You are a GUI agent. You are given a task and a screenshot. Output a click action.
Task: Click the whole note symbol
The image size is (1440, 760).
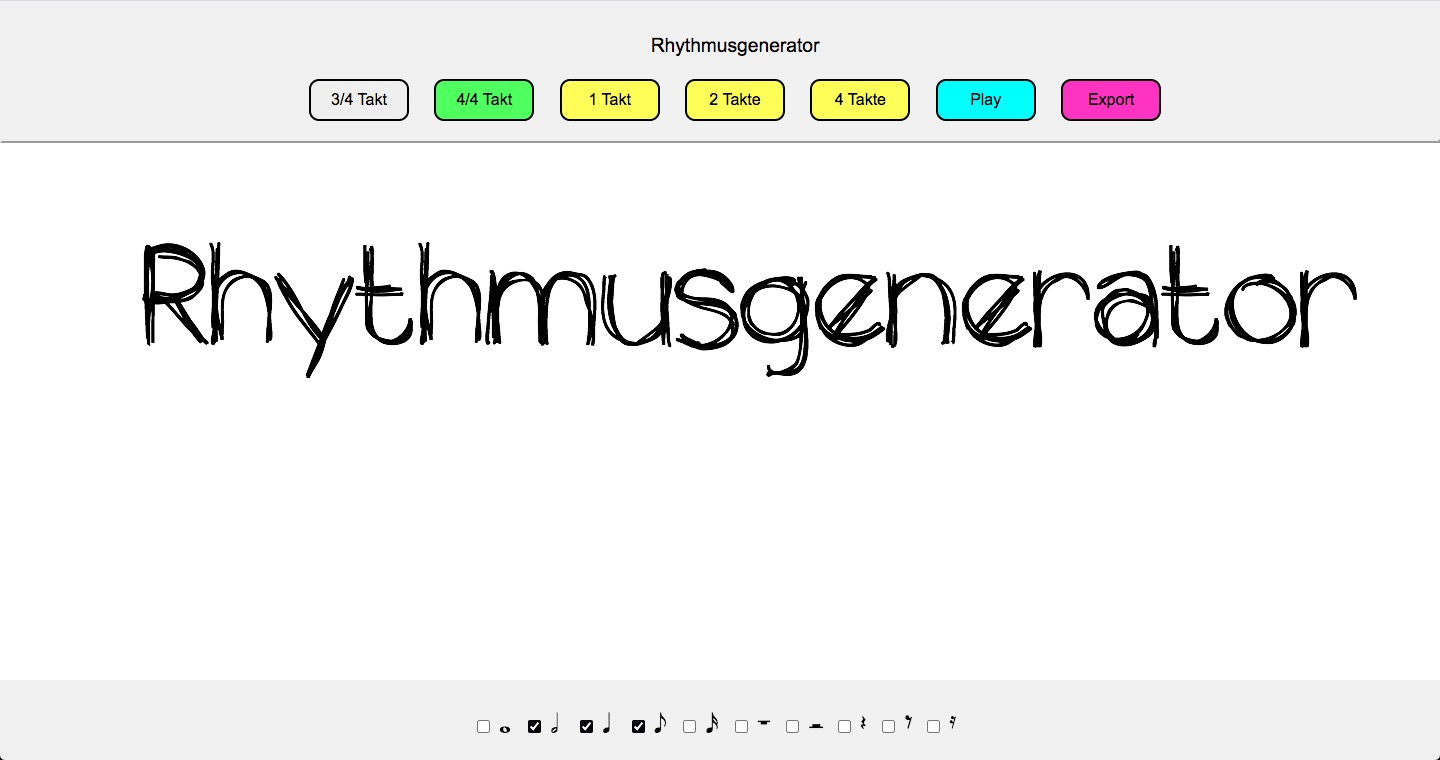[x=505, y=729]
